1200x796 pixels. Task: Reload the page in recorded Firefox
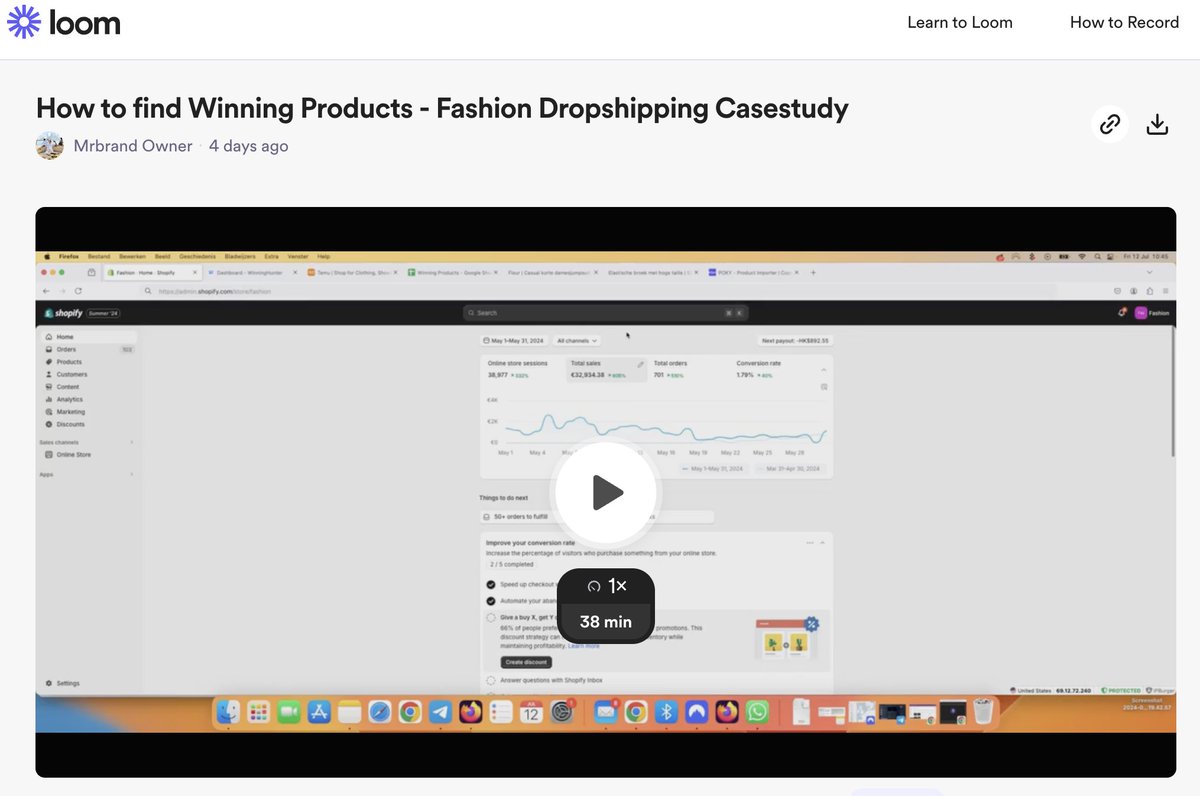[79, 291]
